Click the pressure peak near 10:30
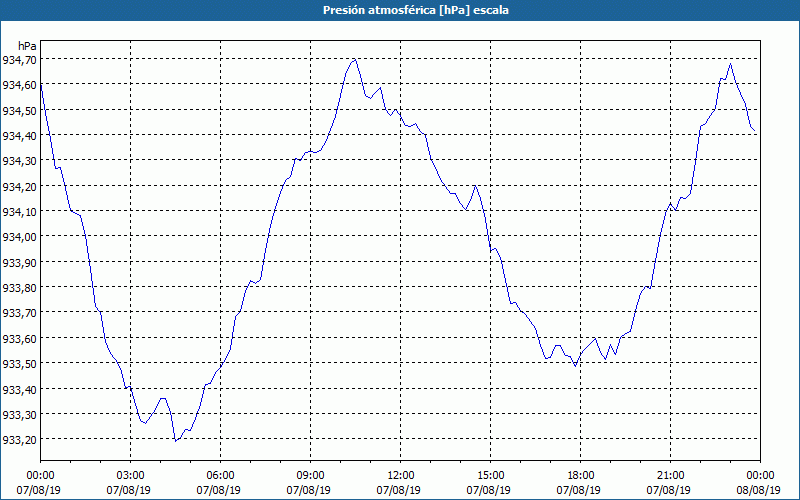Image resolution: width=800 pixels, height=500 pixels. [x=355, y=59]
